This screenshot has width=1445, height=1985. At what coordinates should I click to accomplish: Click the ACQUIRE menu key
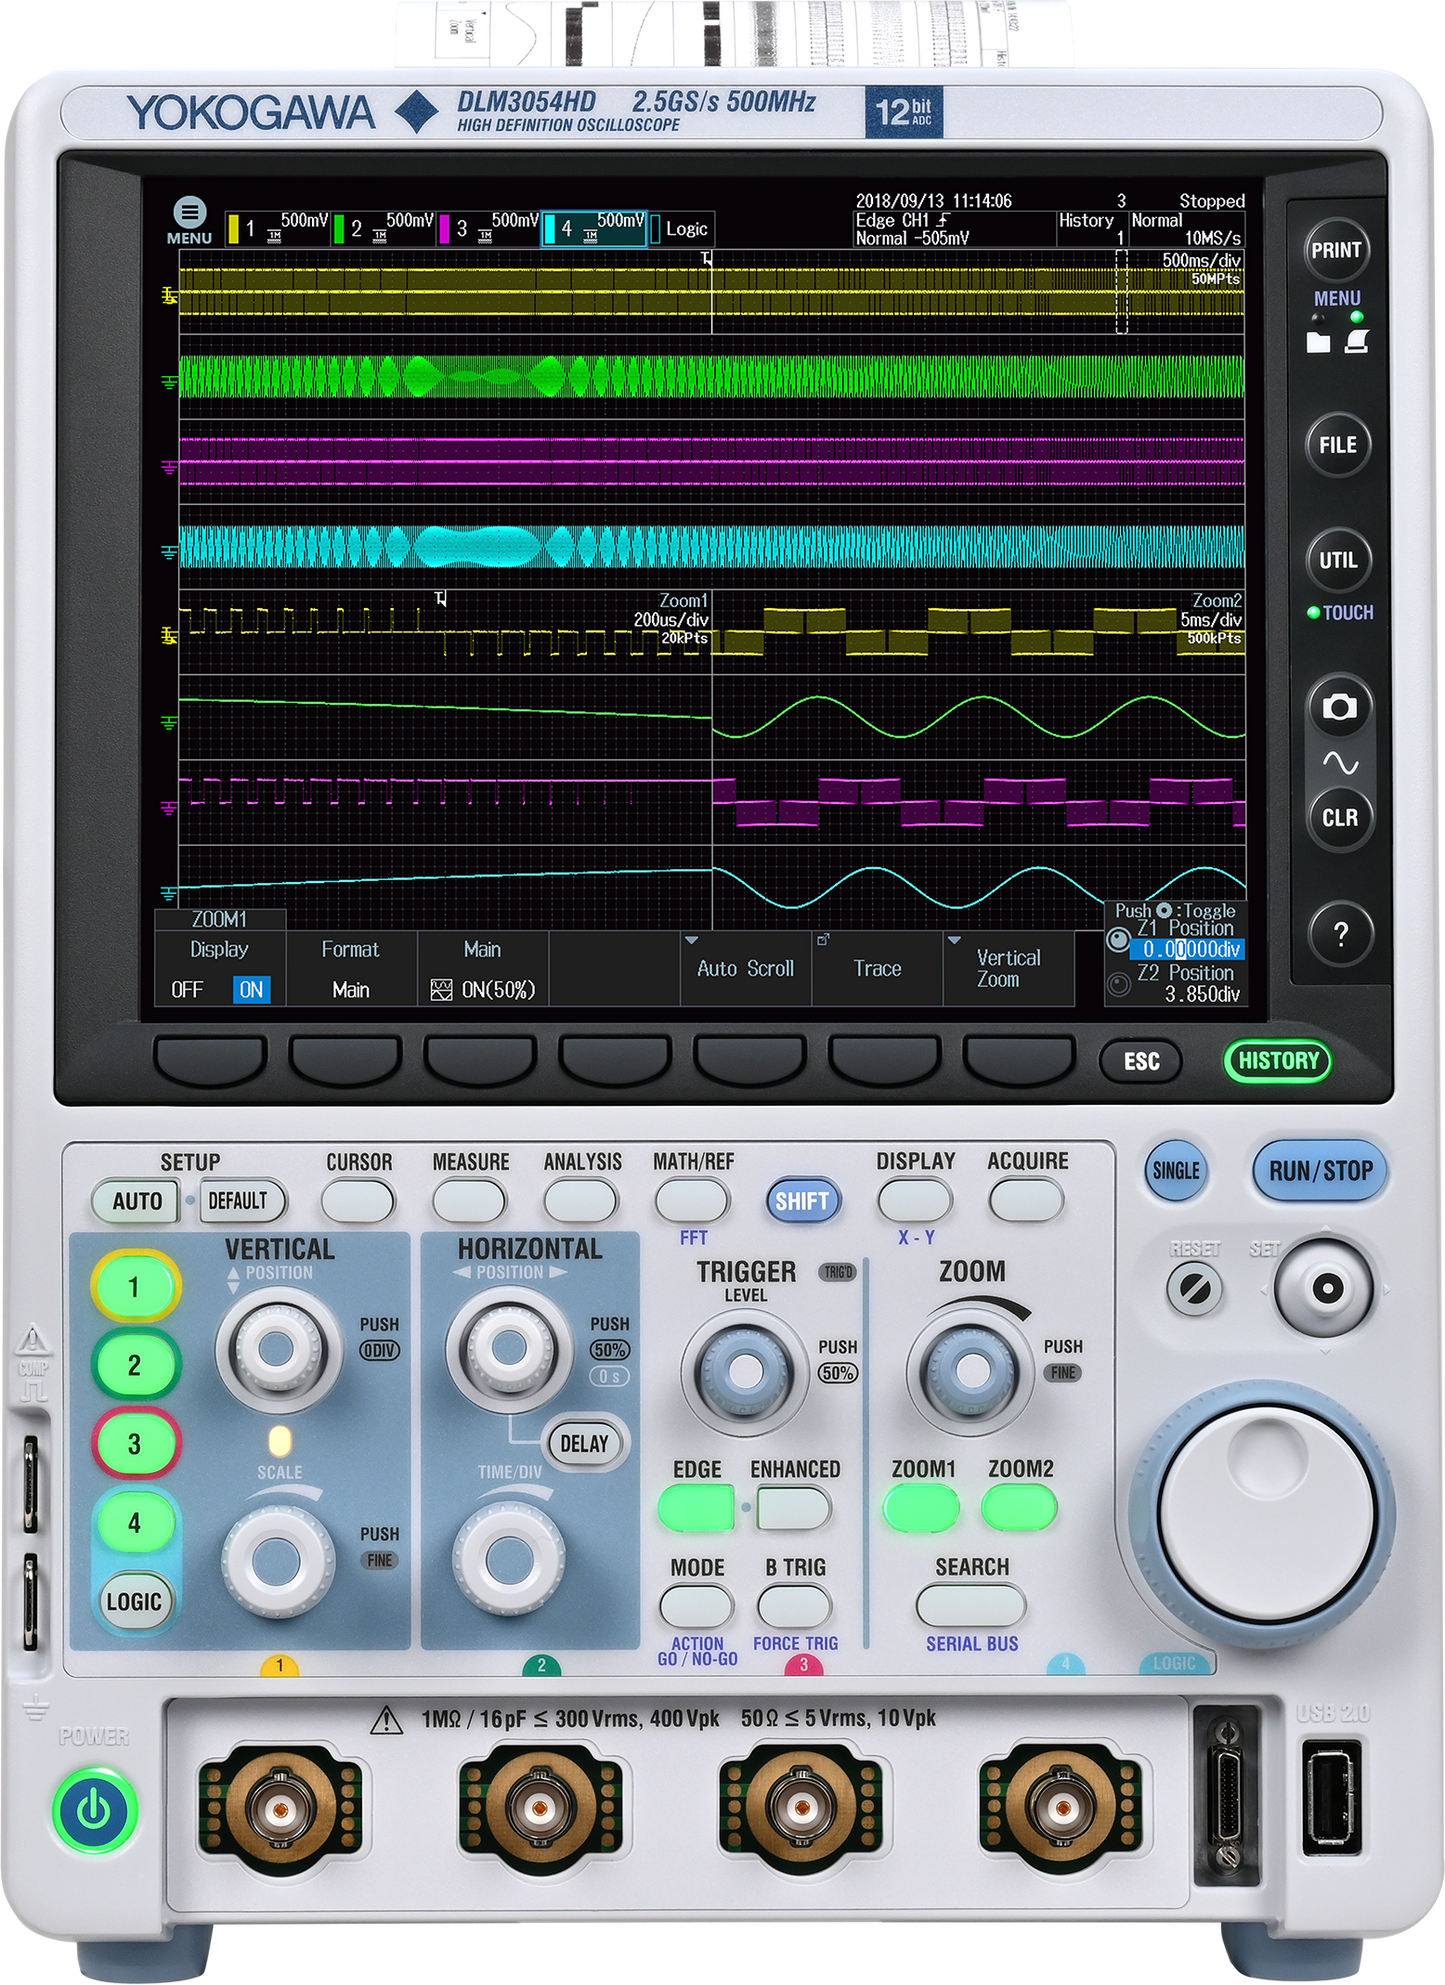click(1026, 1201)
